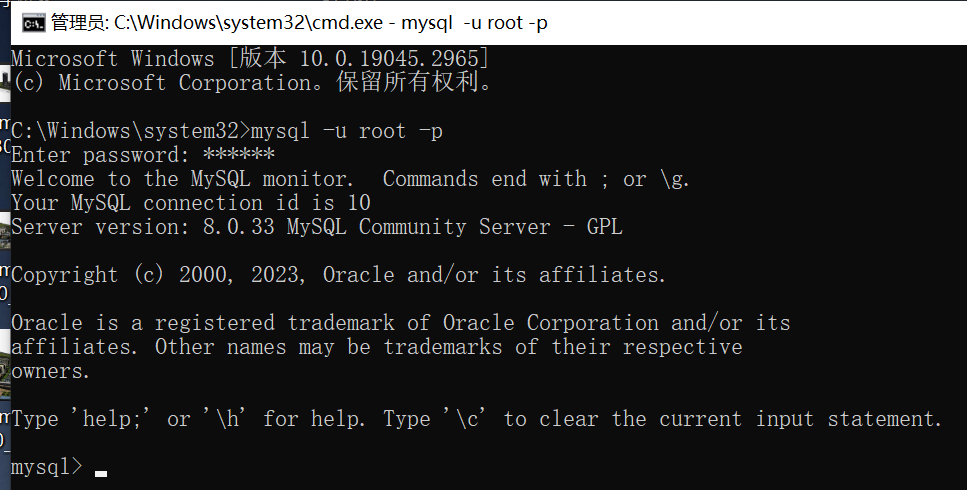Viewport: 967px width, 490px height.
Task: Click the blinking cursor after mysql prompt
Action: (x=101, y=473)
